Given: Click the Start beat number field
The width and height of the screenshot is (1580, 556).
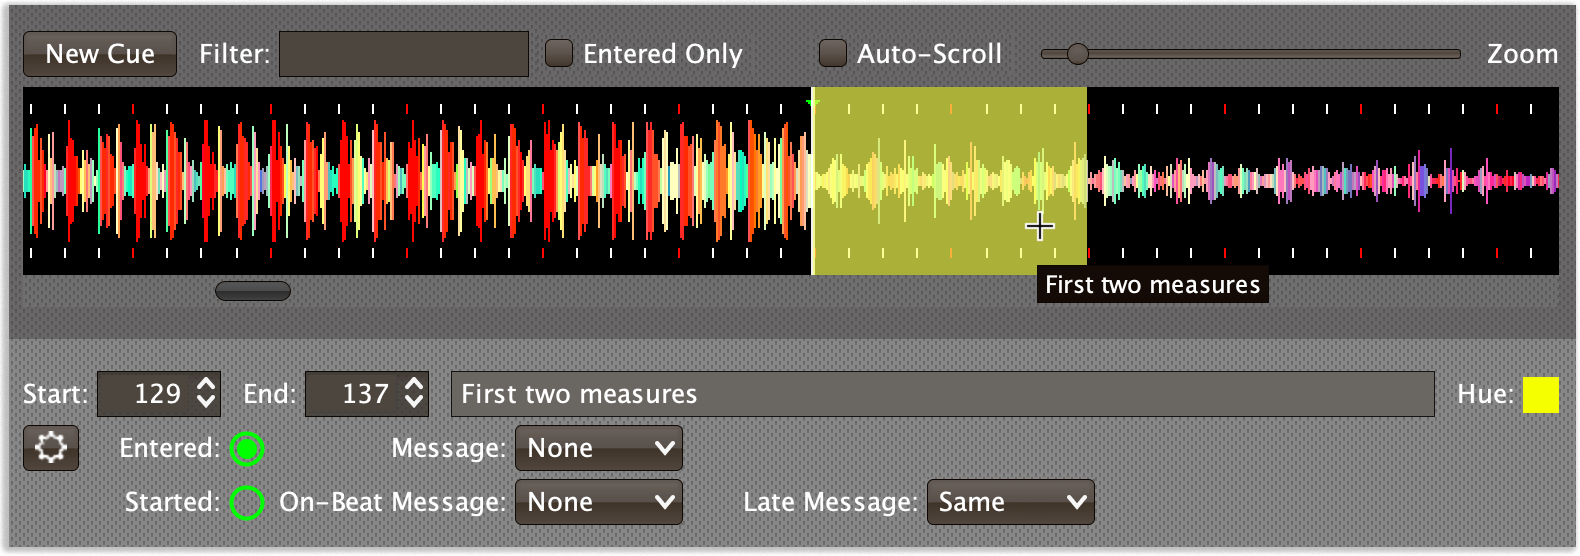Looking at the screenshot, I should 146,394.
